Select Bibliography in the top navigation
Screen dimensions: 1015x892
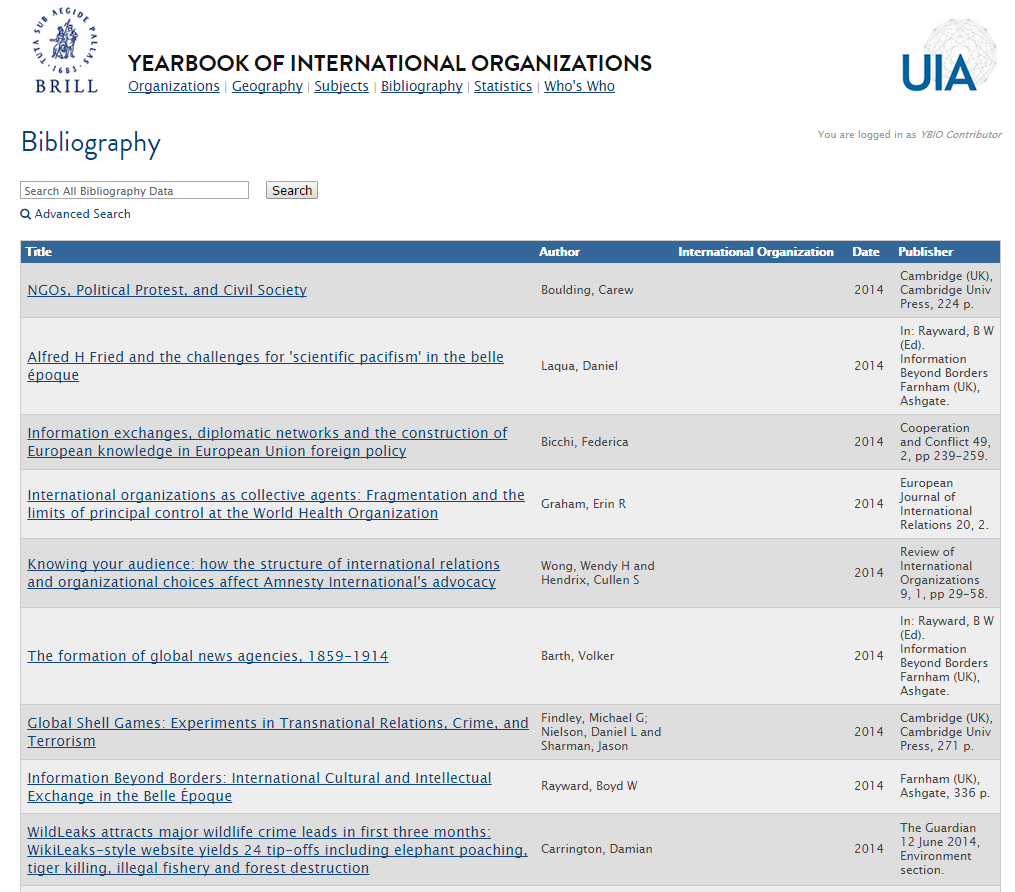click(x=421, y=86)
